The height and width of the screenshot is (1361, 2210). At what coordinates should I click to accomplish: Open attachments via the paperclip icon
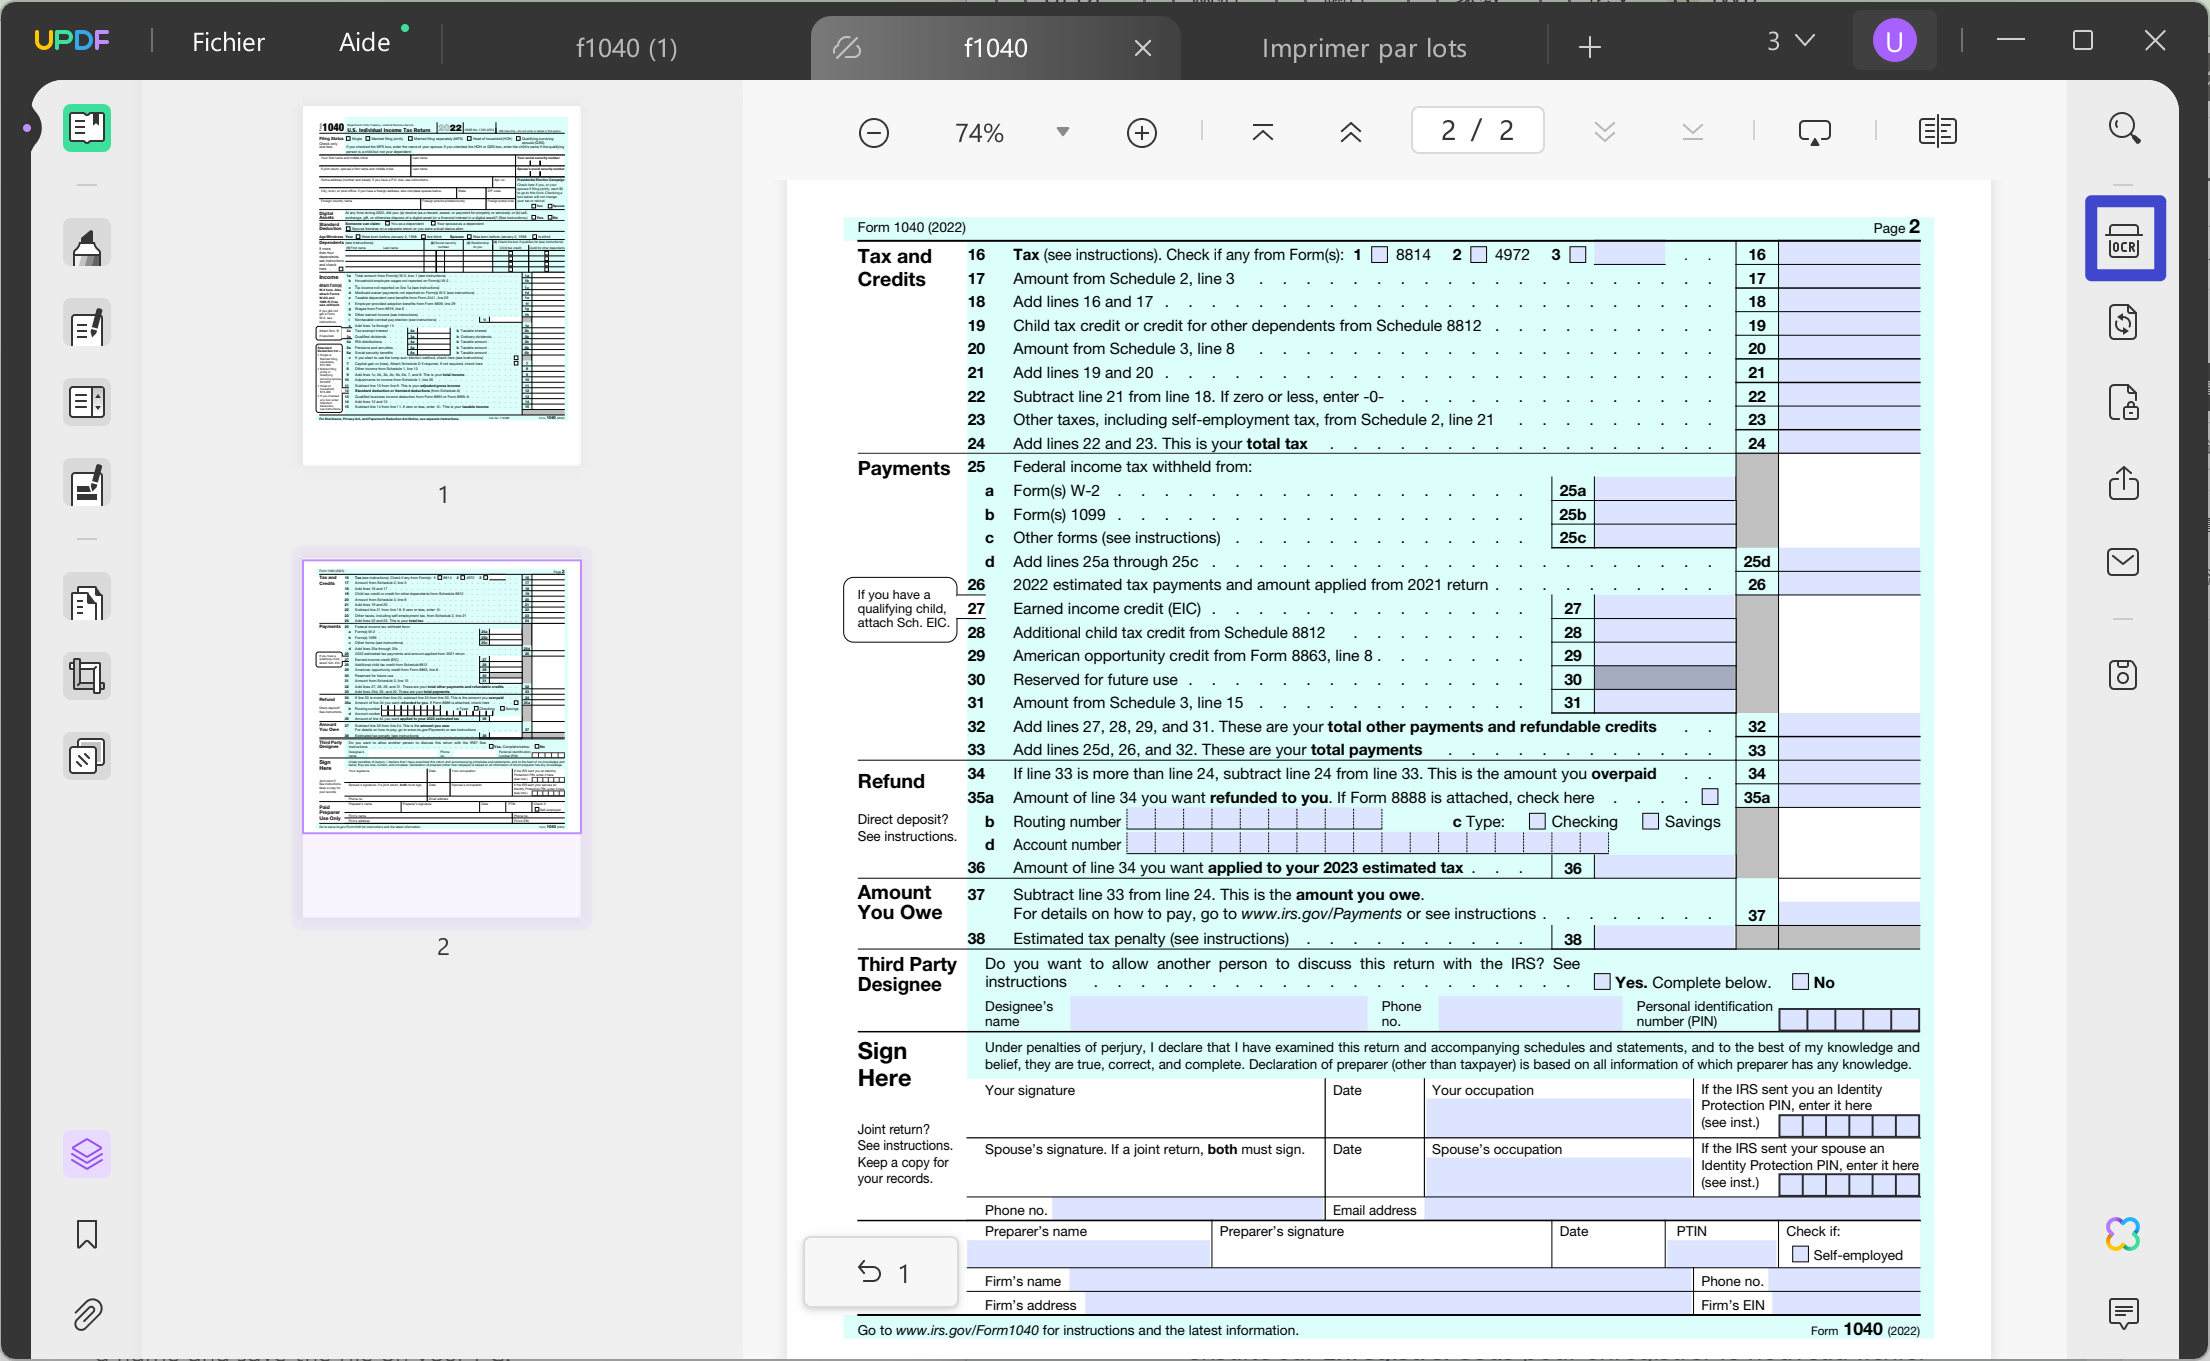tap(87, 1315)
